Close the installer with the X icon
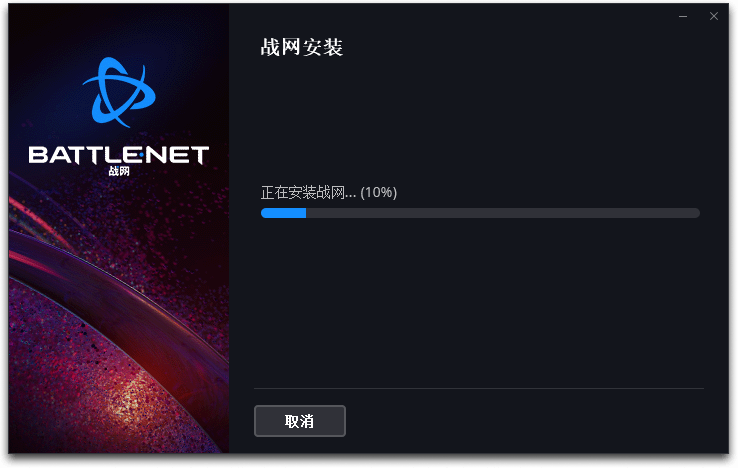The image size is (738, 468). tap(714, 16)
